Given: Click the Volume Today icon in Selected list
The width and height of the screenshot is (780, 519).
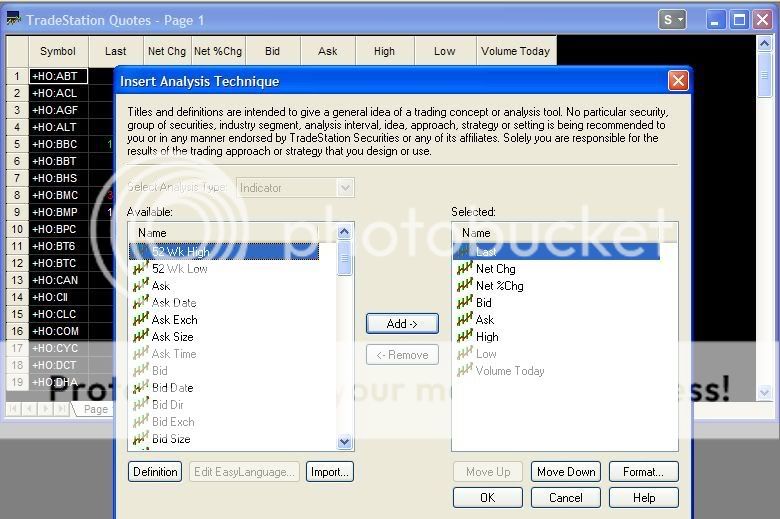Looking at the screenshot, I should tap(465, 370).
